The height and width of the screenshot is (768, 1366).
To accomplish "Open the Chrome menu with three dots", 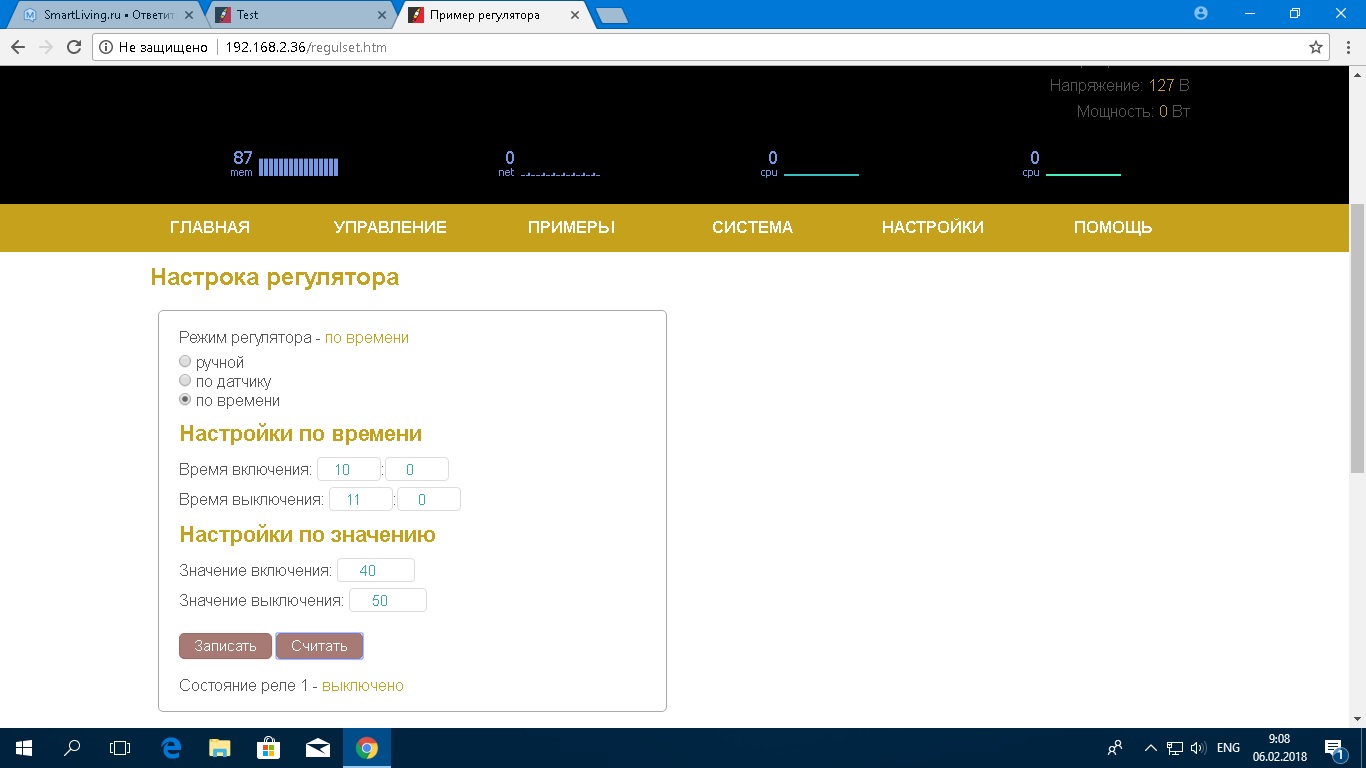I will (x=1346, y=47).
